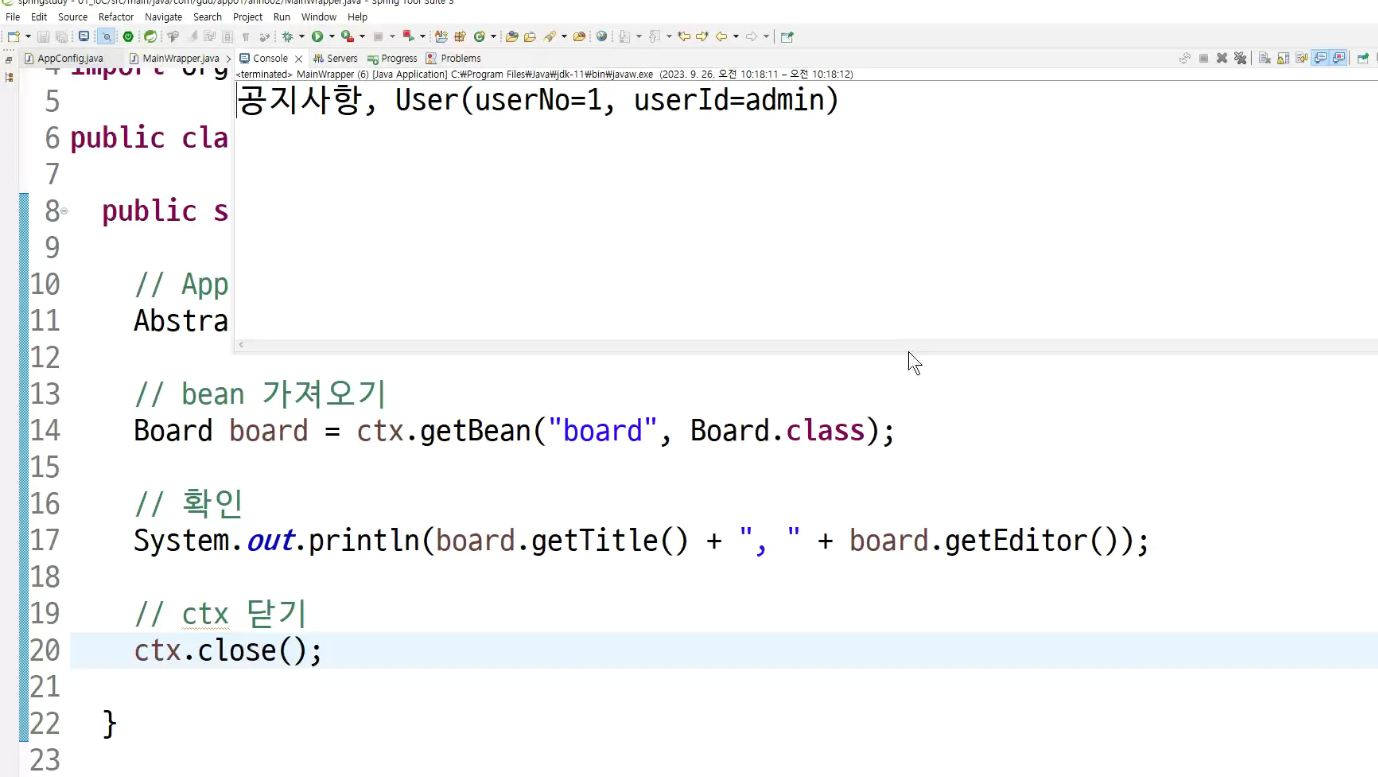Viewport: 1378px width, 777px height.
Task: Click the green Spring leaf icon
Action: coord(150,37)
